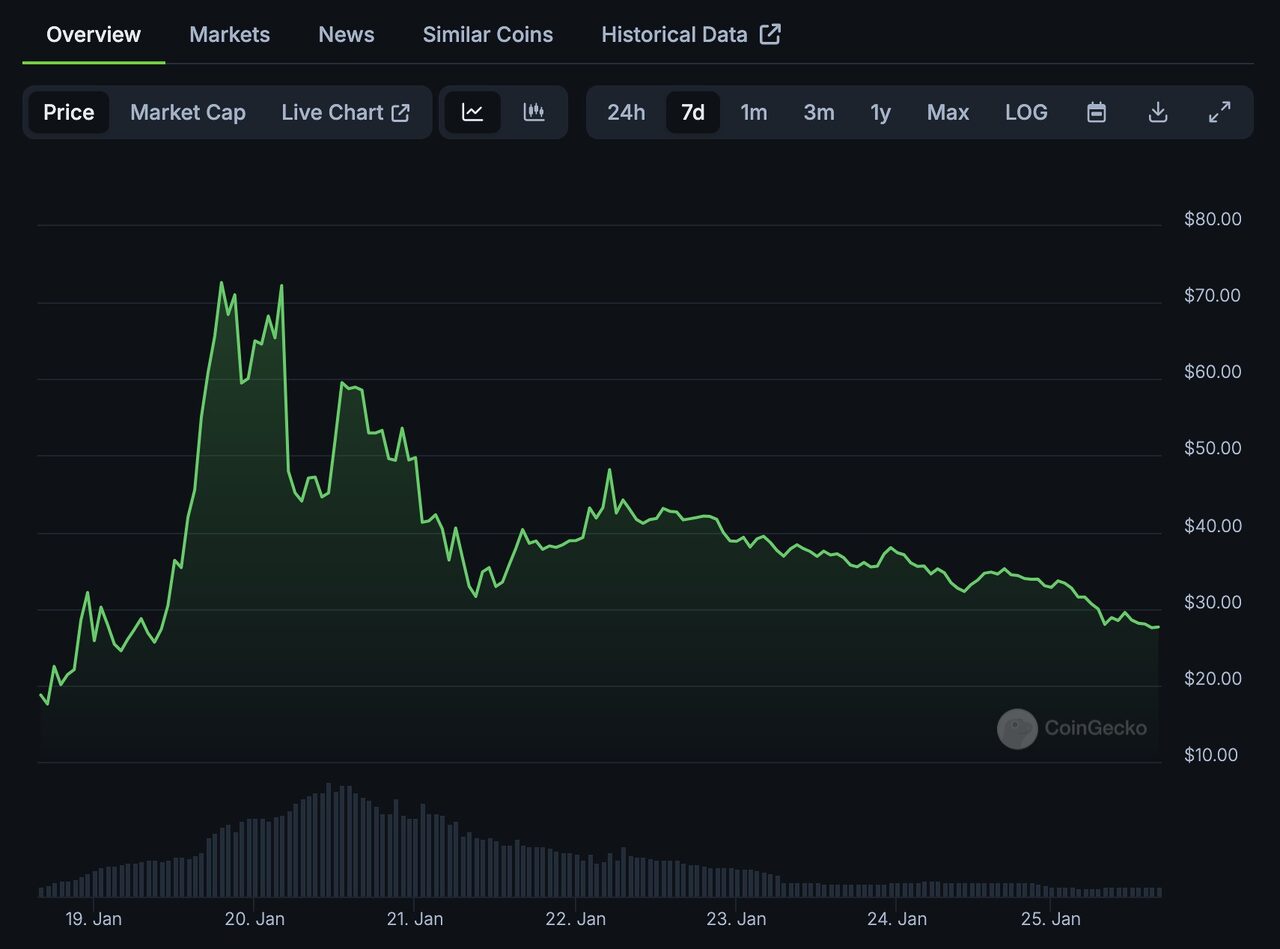Image resolution: width=1280 pixels, height=949 pixels.
Task: Click the 25. Jan date label
Action: tap(1051, 918)
